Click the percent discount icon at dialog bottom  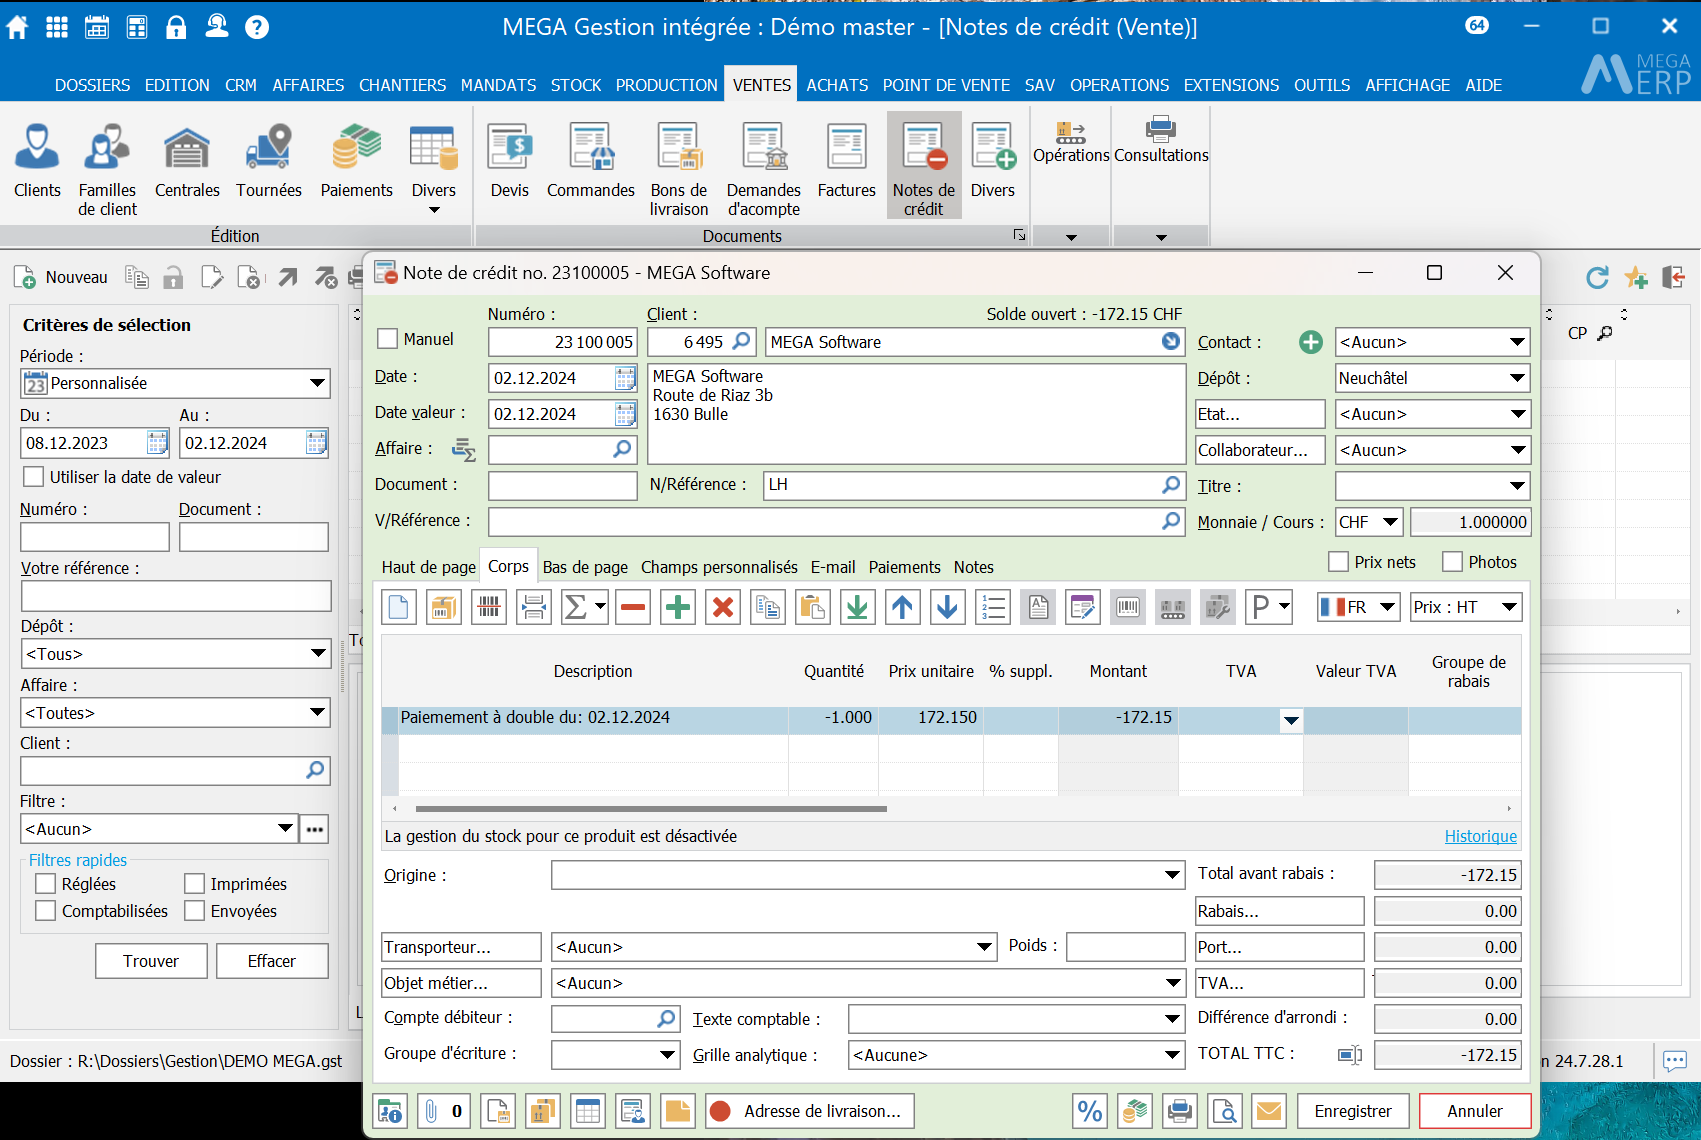(x=1090, y=1111)
